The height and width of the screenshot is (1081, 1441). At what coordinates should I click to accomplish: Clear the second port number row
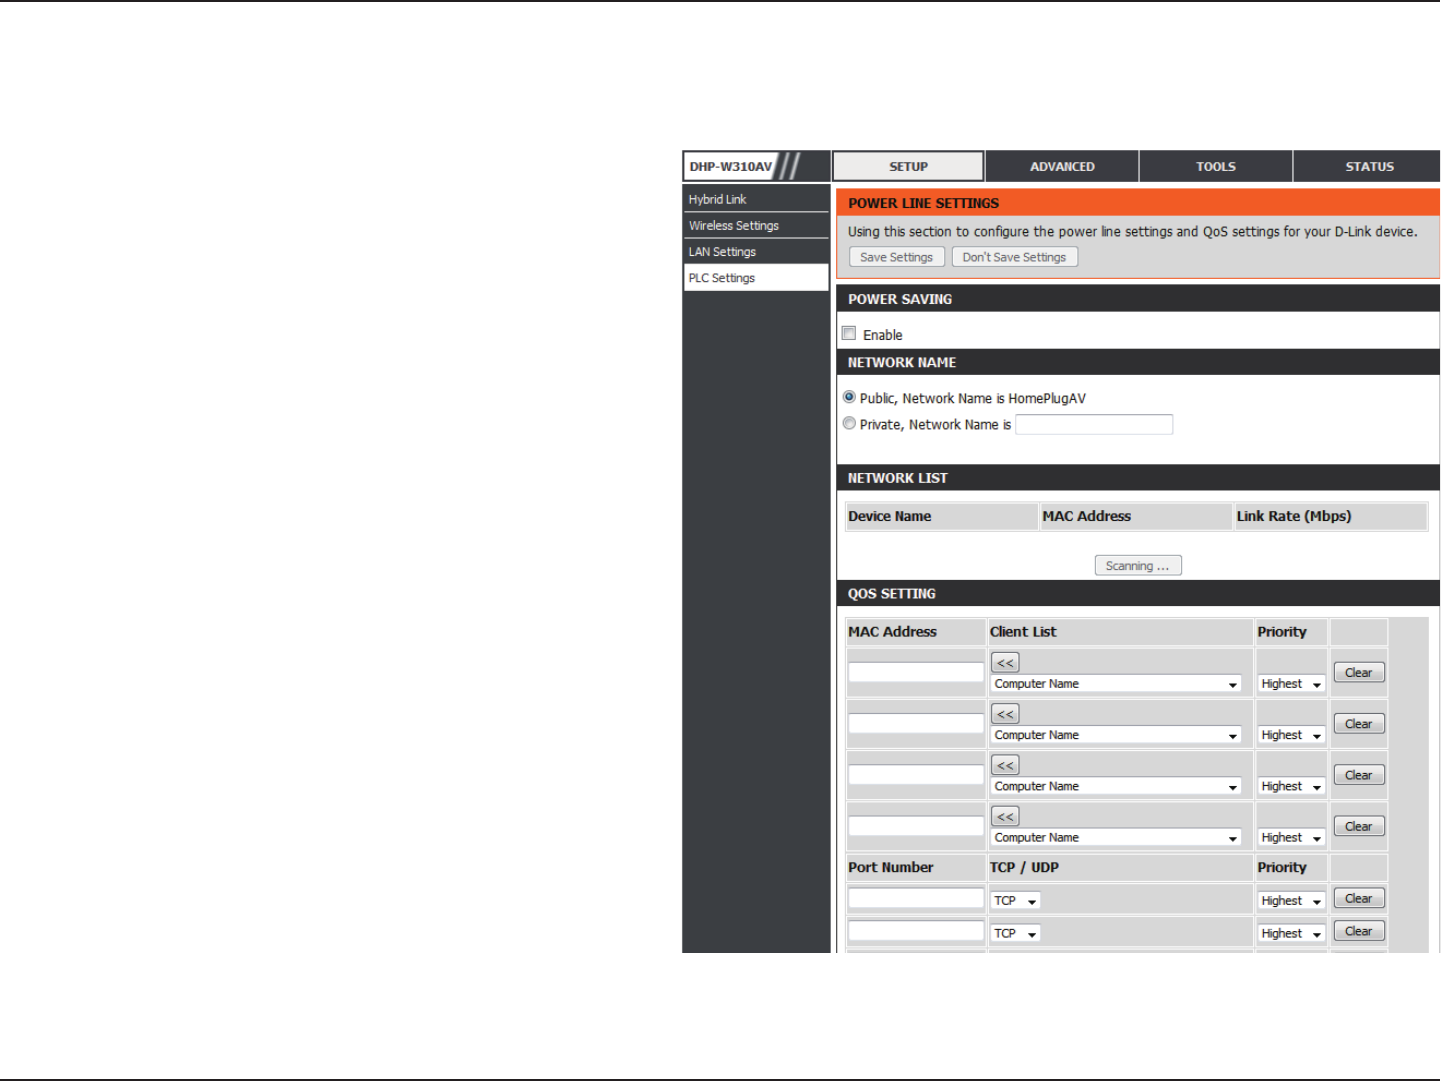pos(1358,931)
